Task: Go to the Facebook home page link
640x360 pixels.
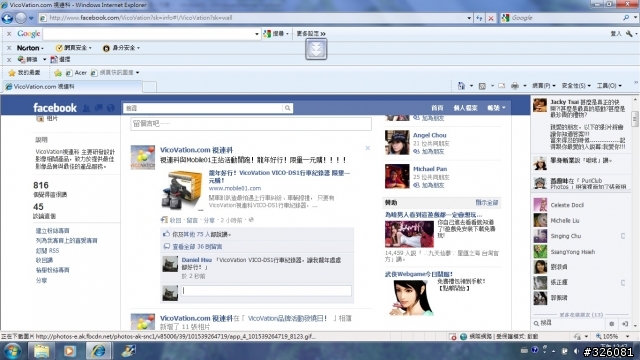Action: click(437, 108)
